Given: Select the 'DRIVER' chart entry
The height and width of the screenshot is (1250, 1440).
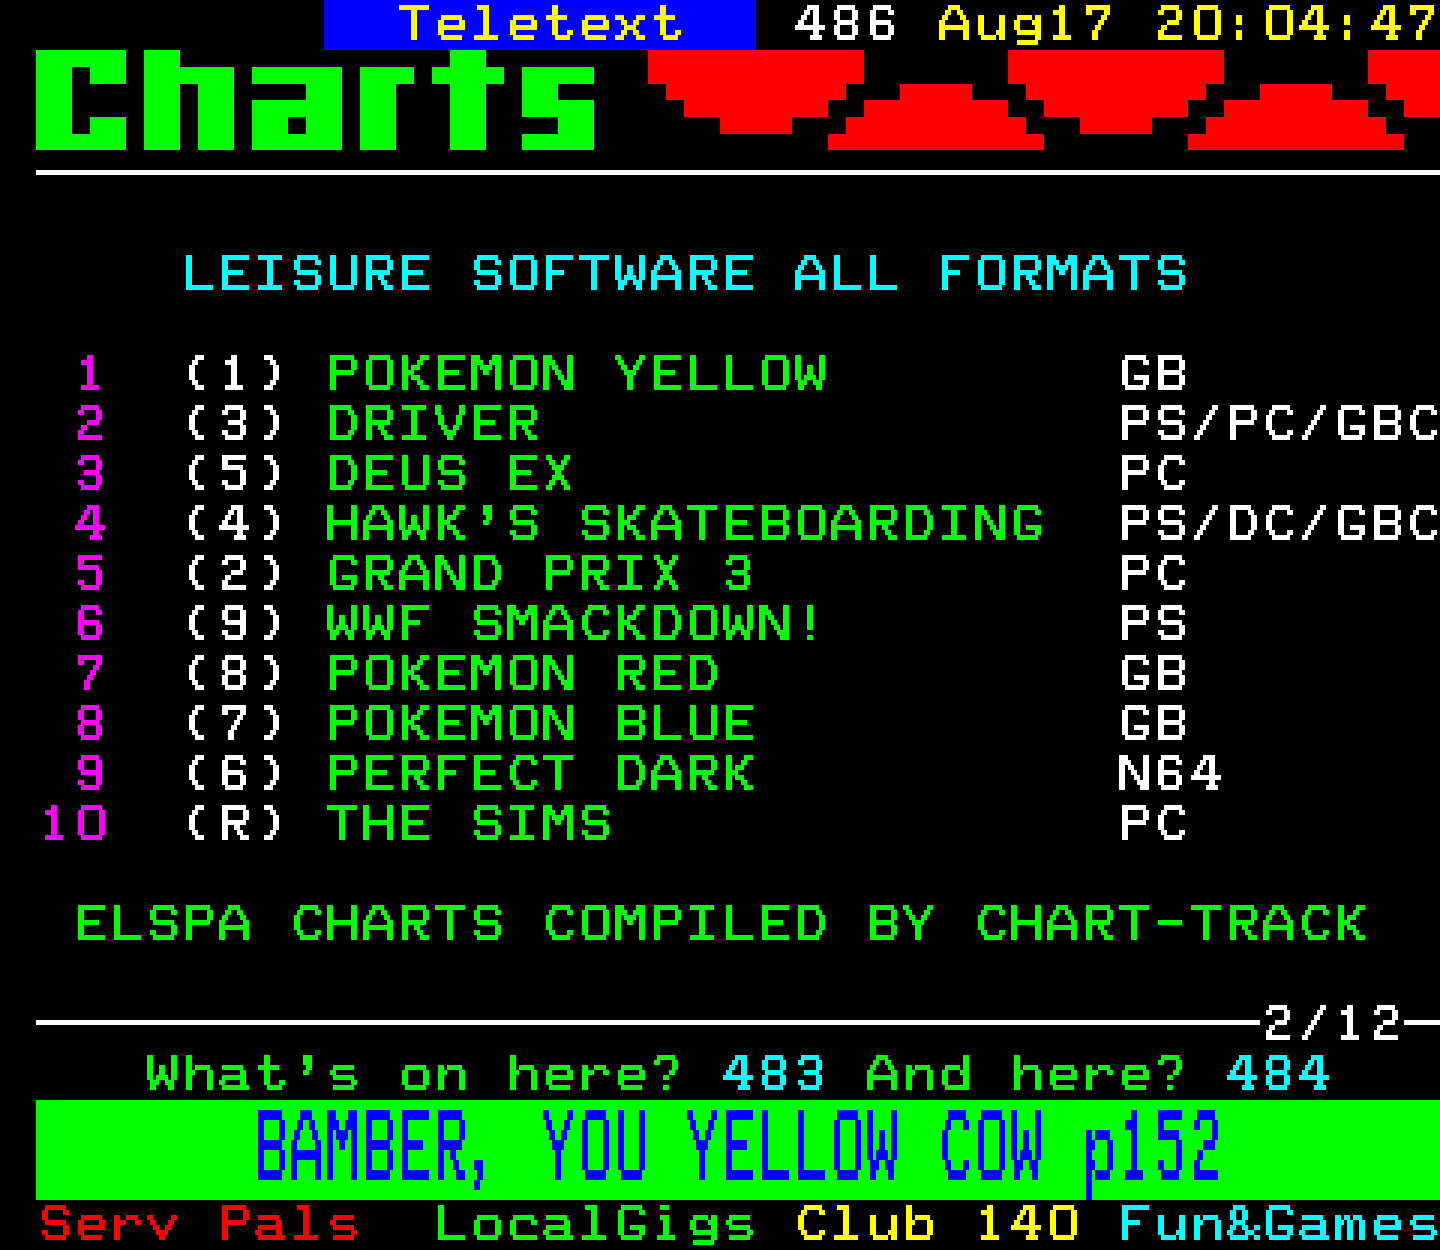Looking at the screenshot, I should 433,424.
